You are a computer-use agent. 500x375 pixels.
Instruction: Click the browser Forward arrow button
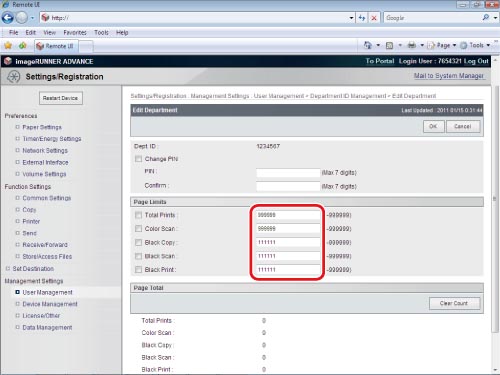(22, 18)
